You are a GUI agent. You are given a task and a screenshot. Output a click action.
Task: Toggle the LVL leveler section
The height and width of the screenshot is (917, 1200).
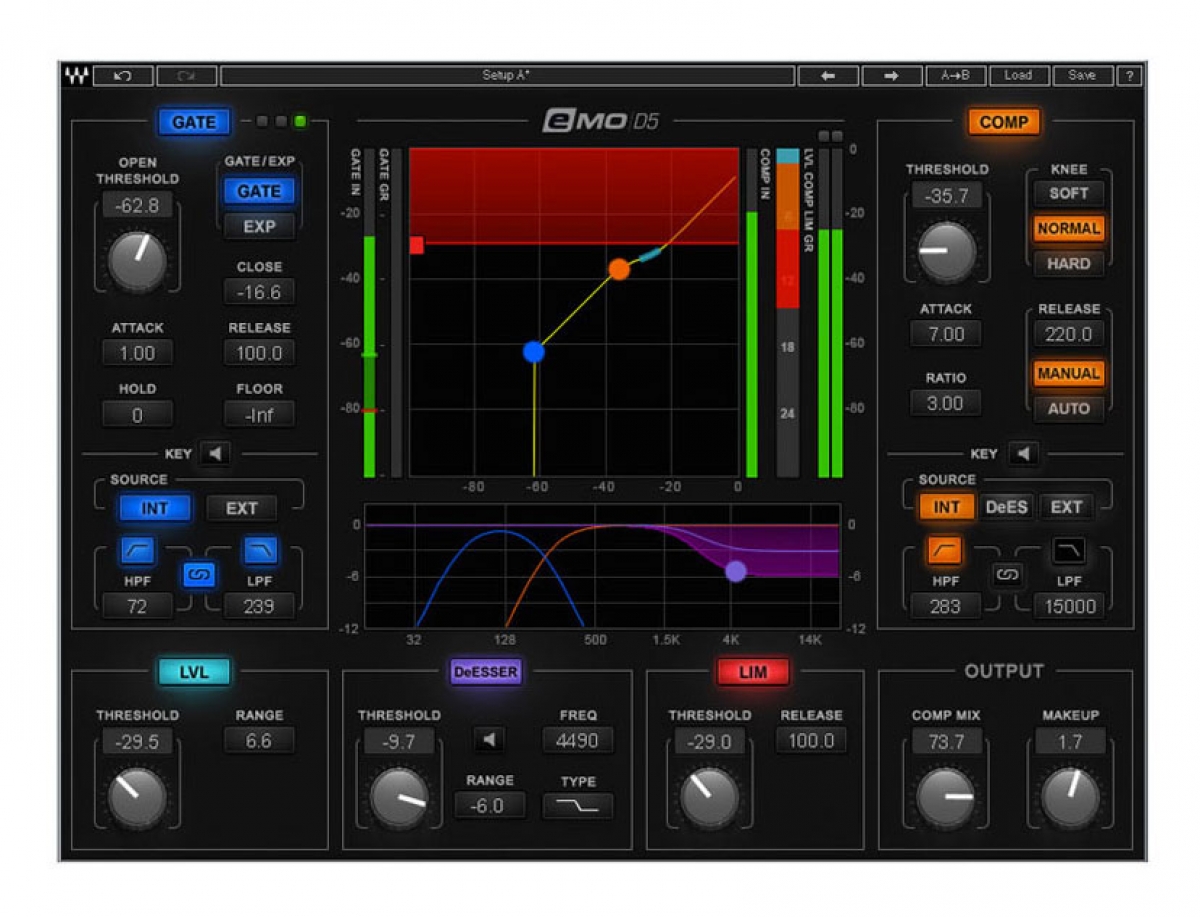click(194, 672)
